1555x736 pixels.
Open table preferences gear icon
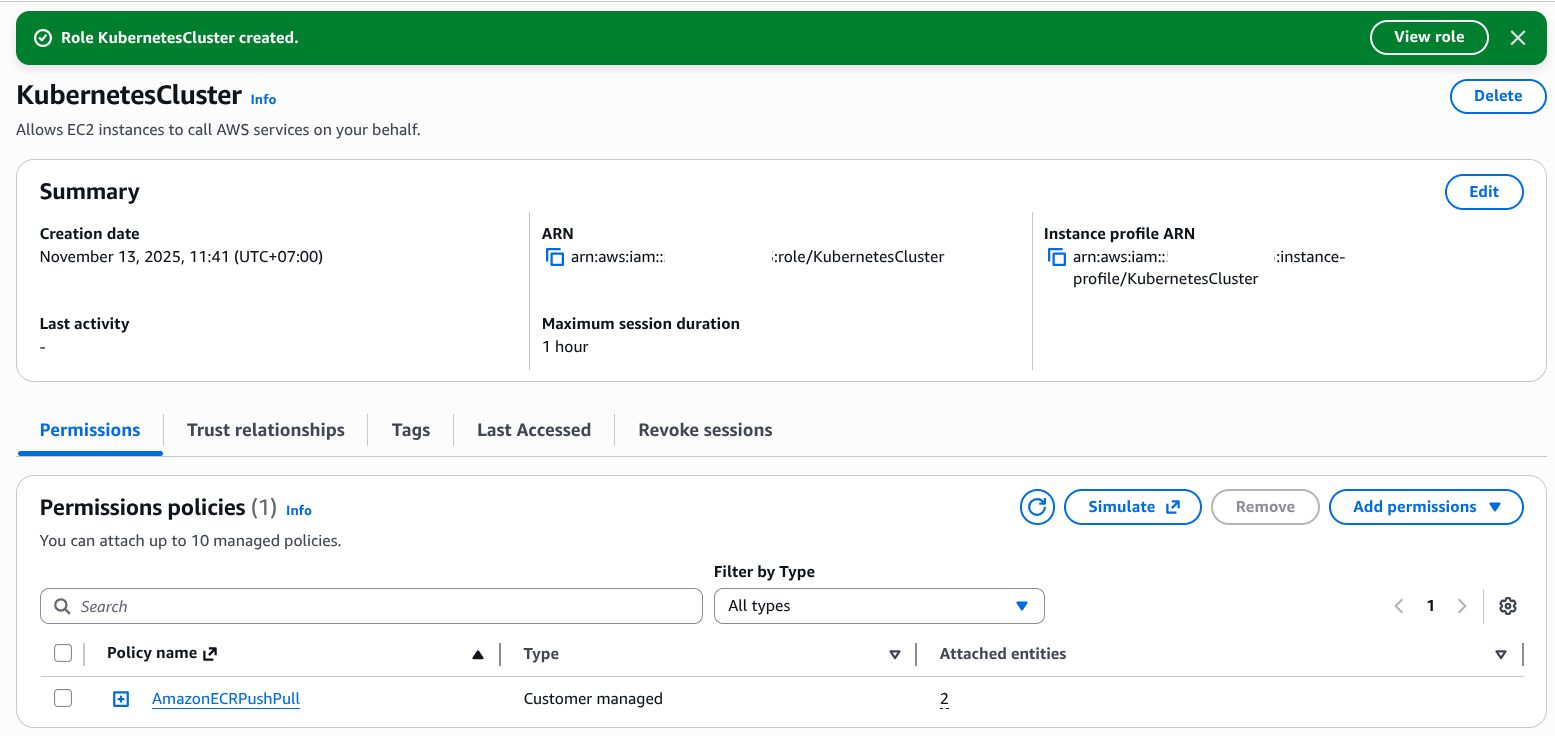(1508, 606)
